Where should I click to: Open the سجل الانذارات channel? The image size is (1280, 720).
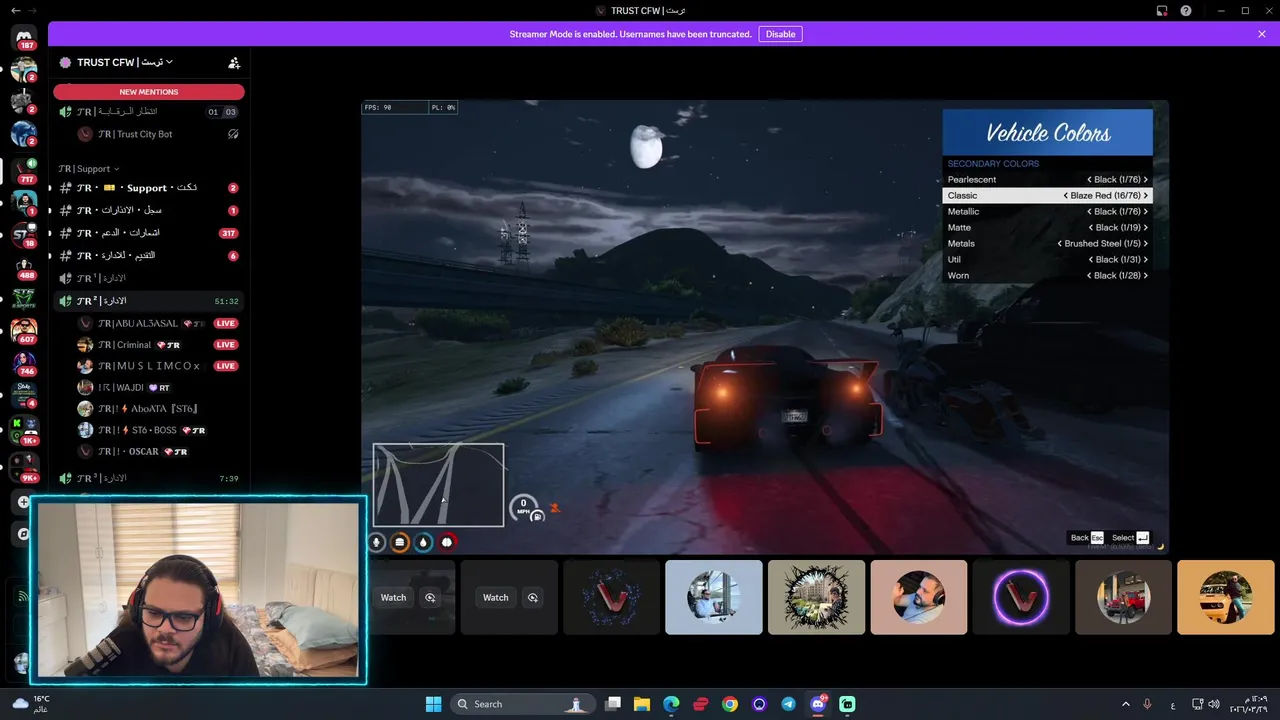[149, 210]
